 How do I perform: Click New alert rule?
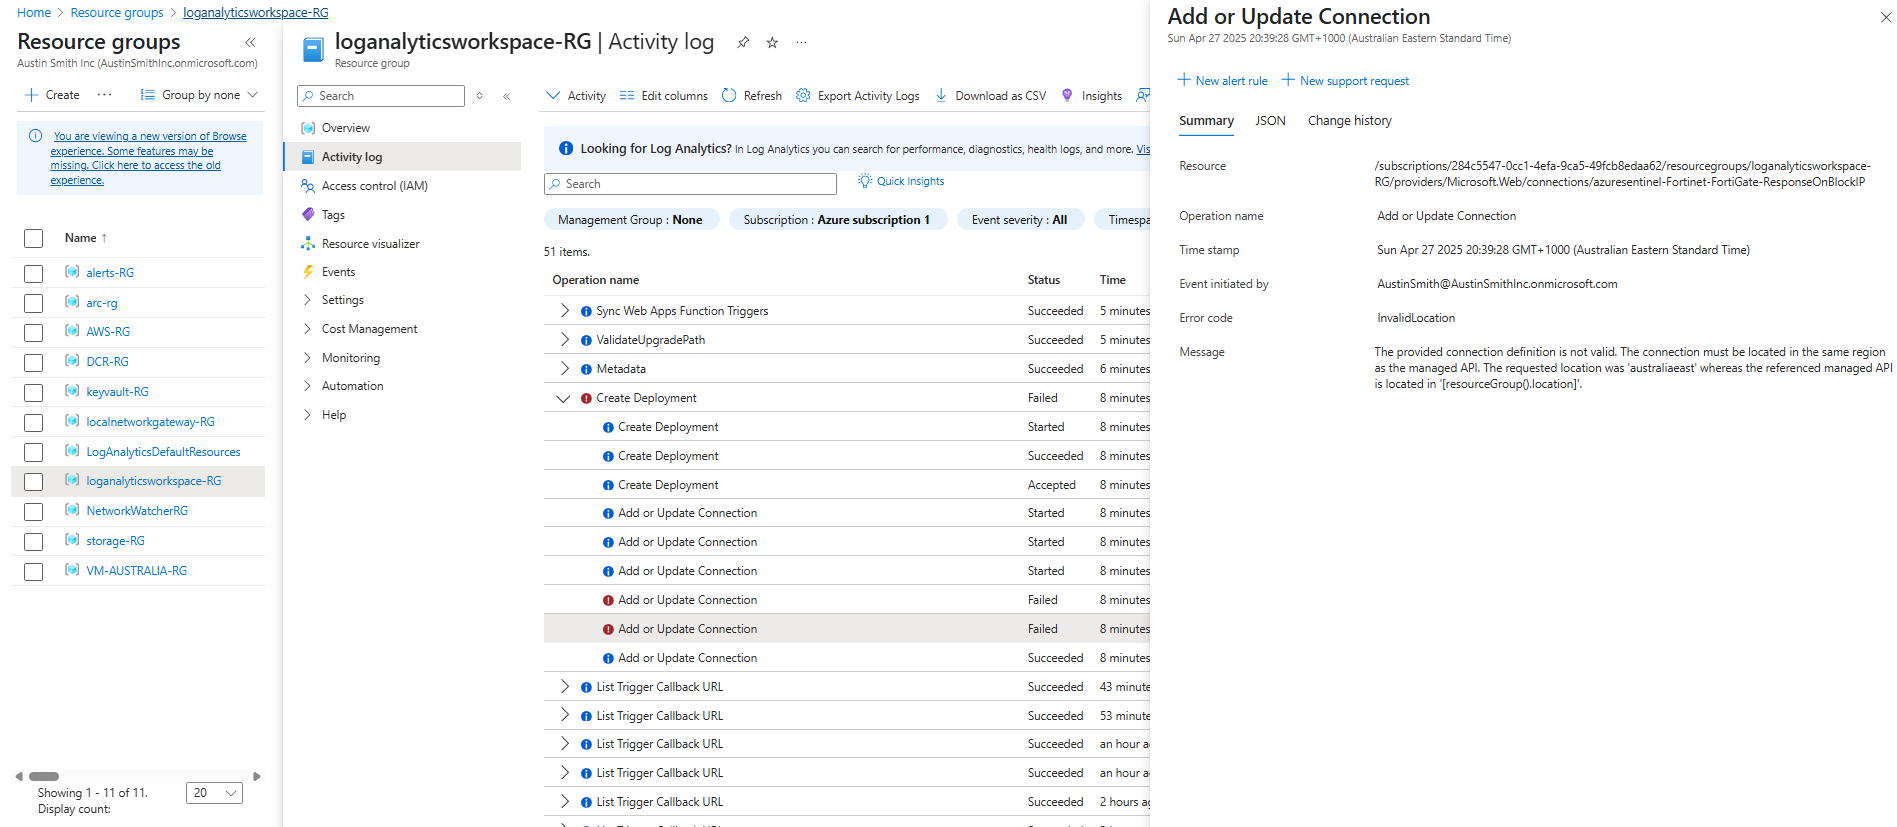pyautogui.click(x=1222, y=81)
